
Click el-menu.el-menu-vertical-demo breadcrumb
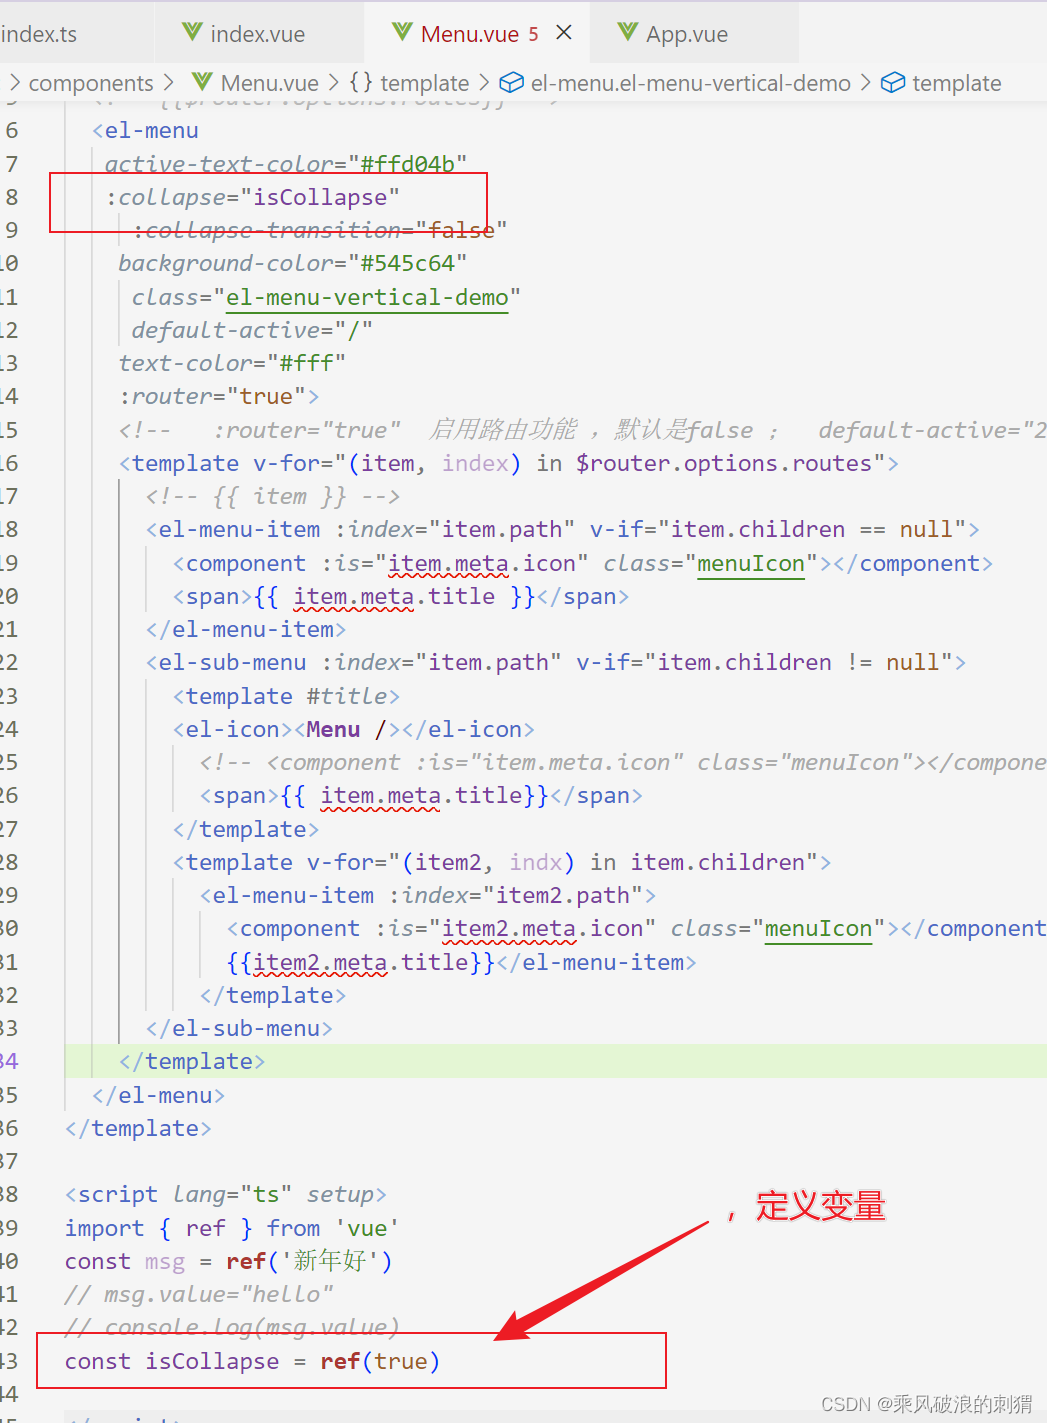tap(691, 83)
